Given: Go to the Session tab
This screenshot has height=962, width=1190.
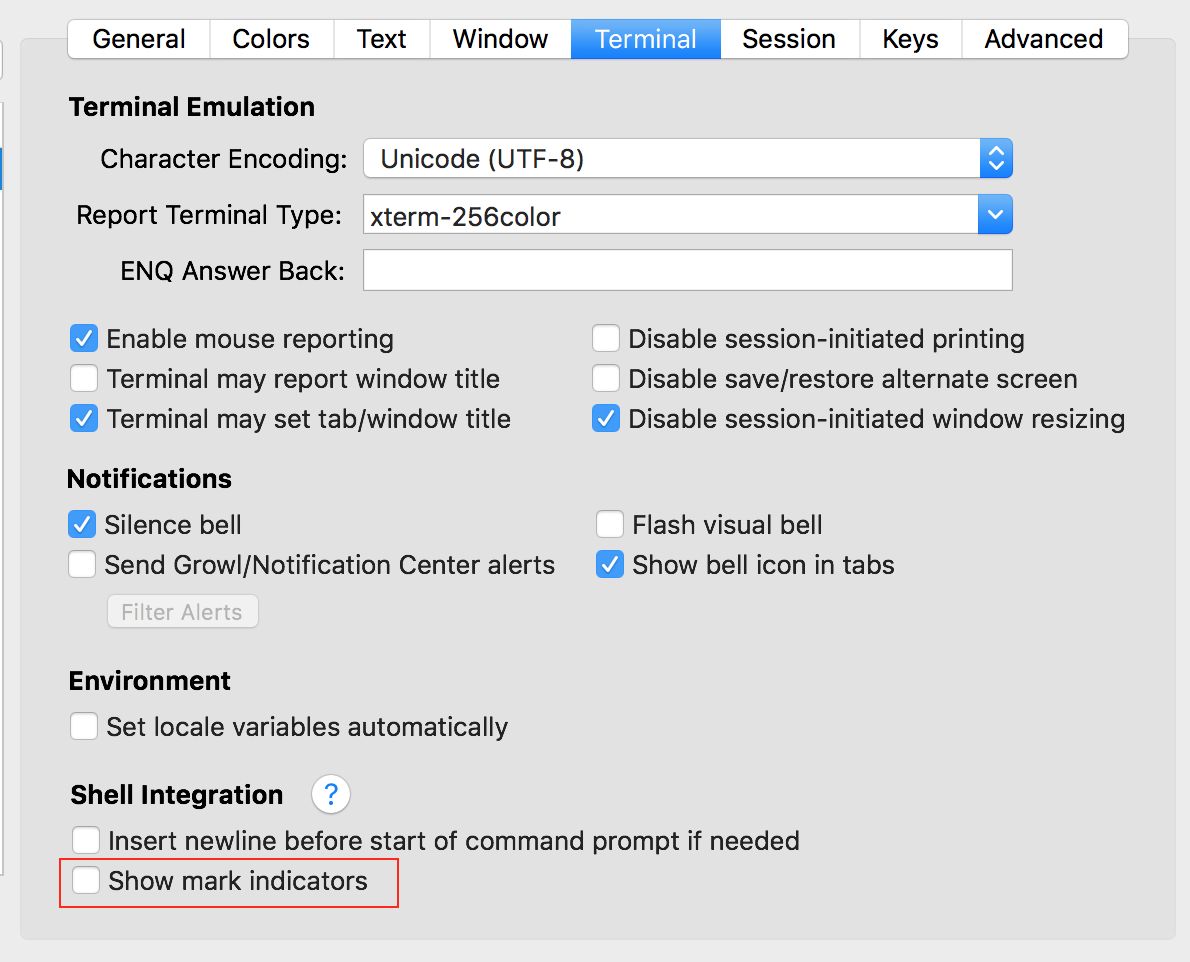Looking at the screenshot, I should click(788, 39).
